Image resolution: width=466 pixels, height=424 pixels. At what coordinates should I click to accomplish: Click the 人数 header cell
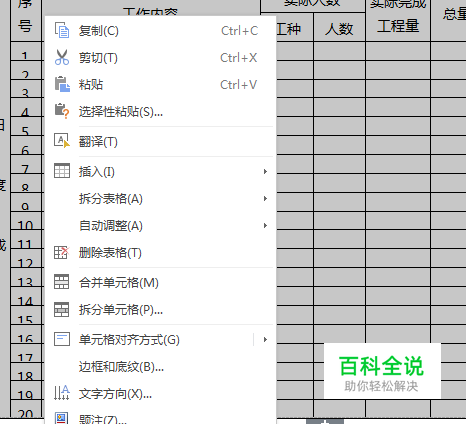tap(339, 27)
